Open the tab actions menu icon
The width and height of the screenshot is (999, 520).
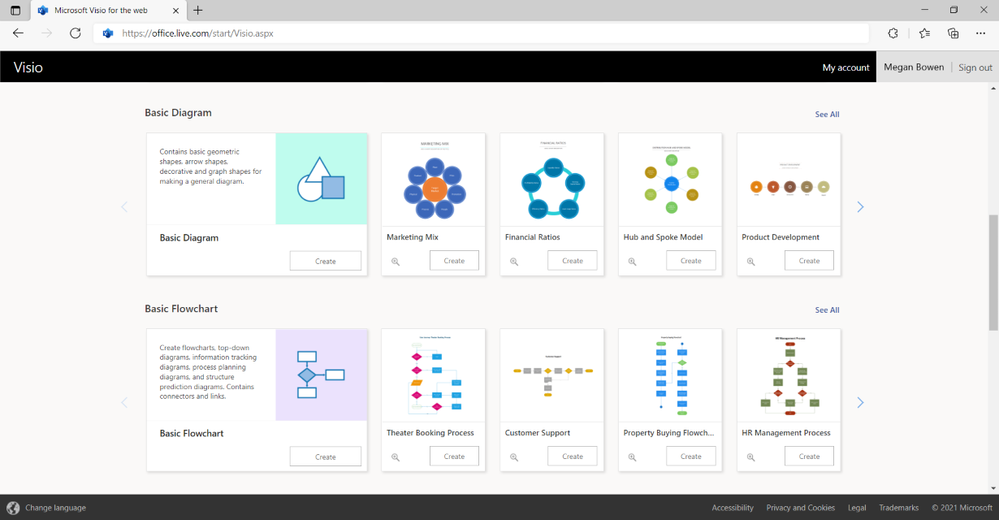pyautogui.click(x=15, y=10)
